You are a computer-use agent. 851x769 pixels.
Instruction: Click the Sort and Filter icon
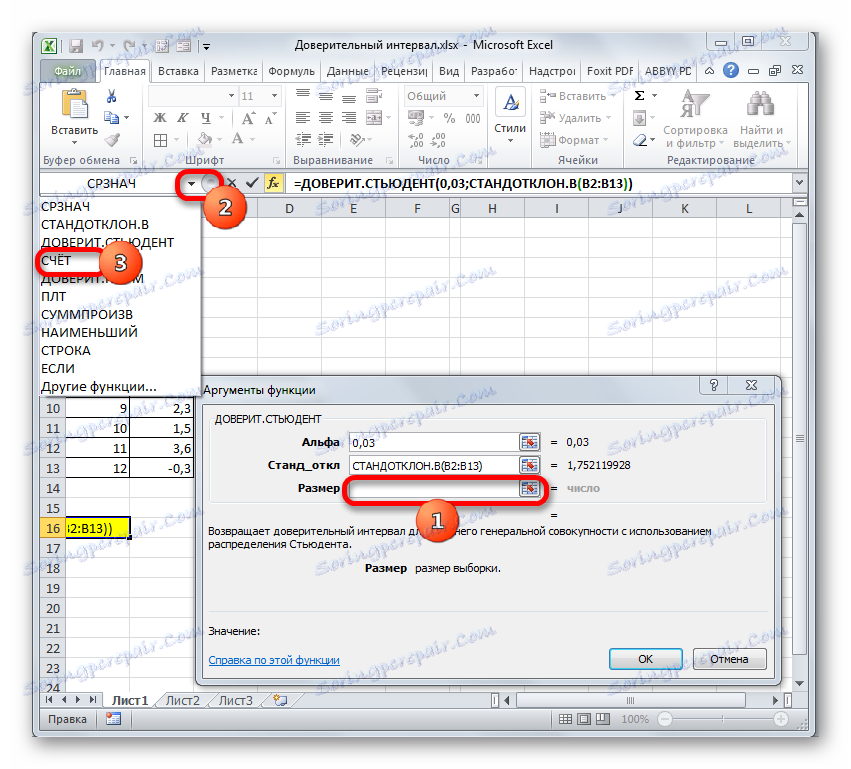point(695,104)
